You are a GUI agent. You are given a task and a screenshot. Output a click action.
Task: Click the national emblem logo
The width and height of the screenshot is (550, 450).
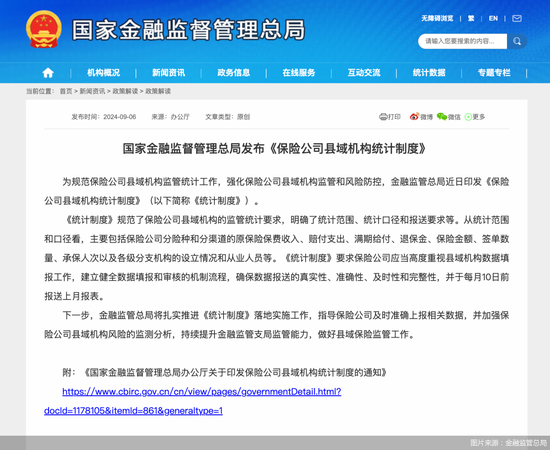[44, 29]
